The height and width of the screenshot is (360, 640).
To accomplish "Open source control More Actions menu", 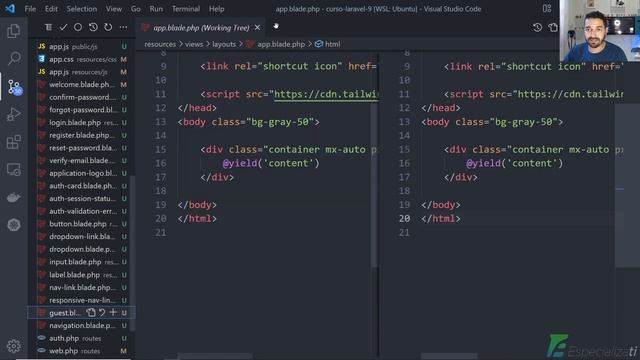I will click(123, 27).
